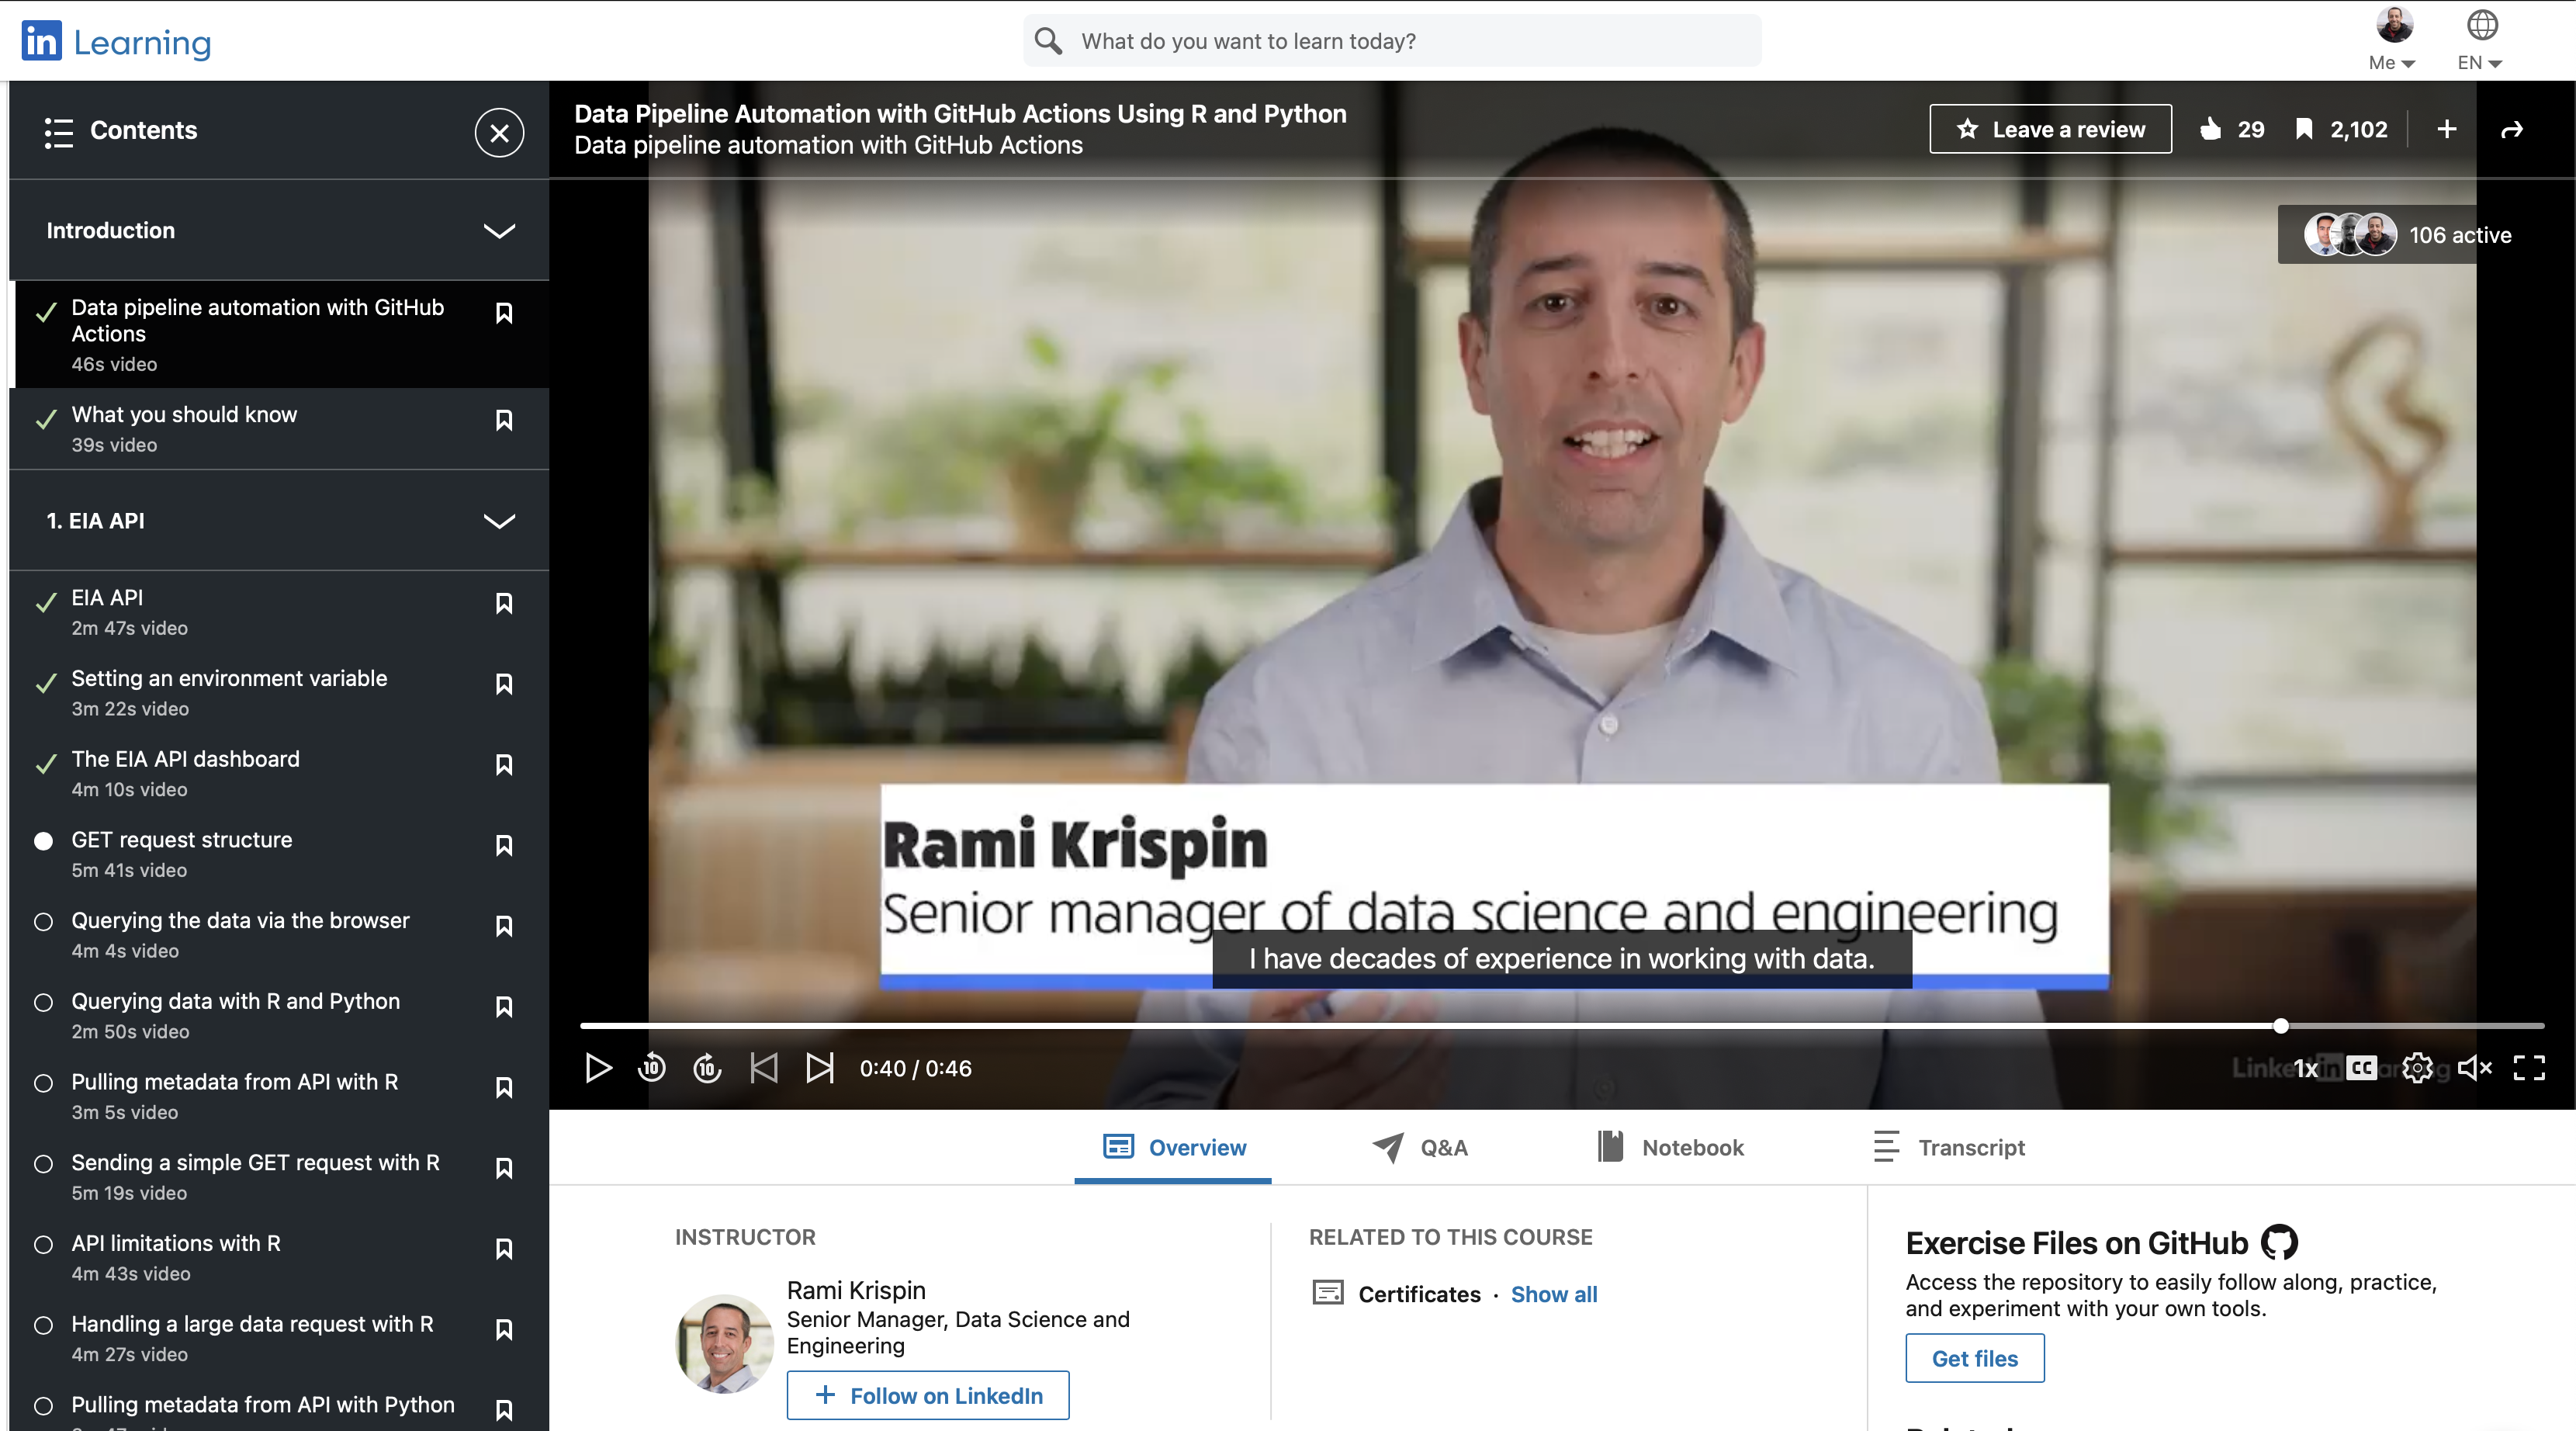
Task: Click the Get files button
Action: point(1974,1358)
